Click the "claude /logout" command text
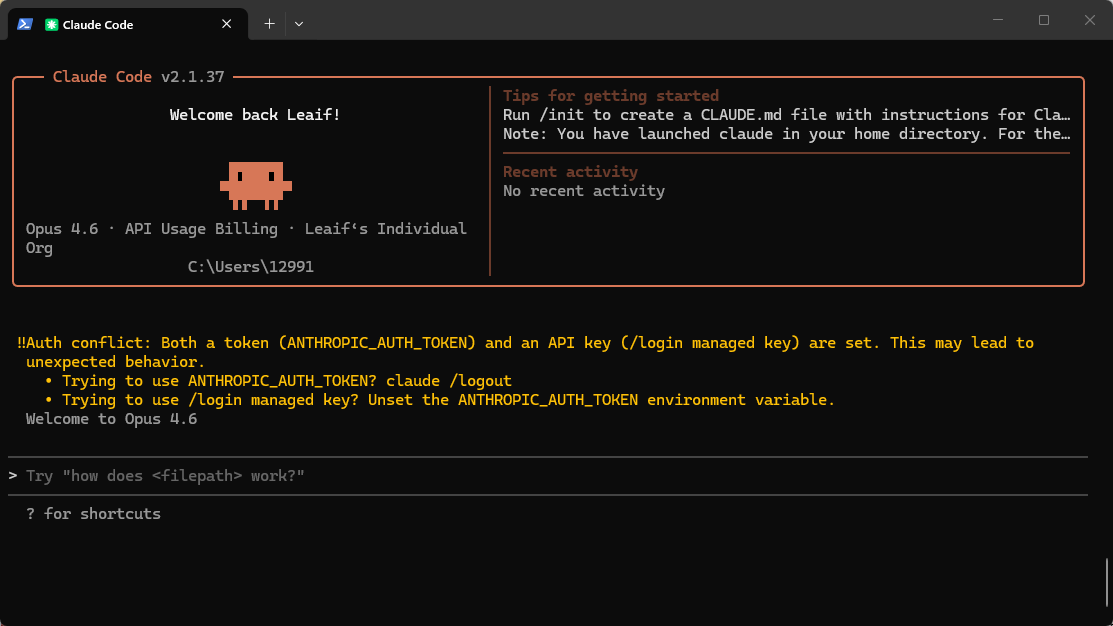This screenshot has width=1113, height=626. [x=448, y=381]
